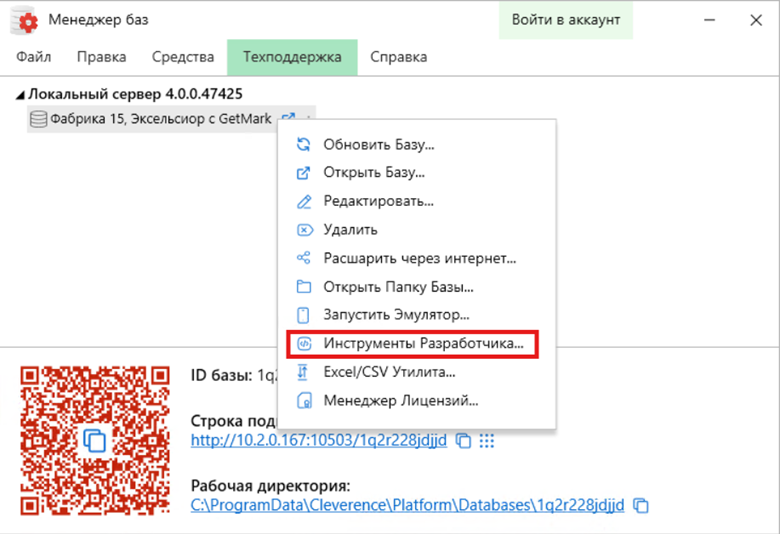Click the Удалить delete icon
Image resolution: width=780 pixels, height=534 pixels.
(x=304, y=230)
